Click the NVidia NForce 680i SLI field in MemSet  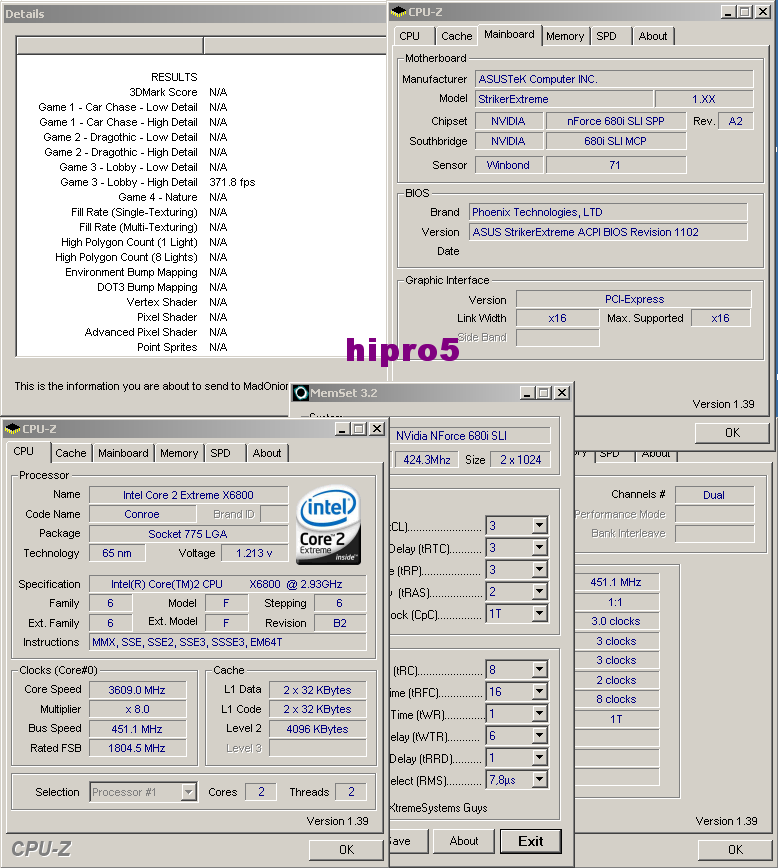coord(471,436)
